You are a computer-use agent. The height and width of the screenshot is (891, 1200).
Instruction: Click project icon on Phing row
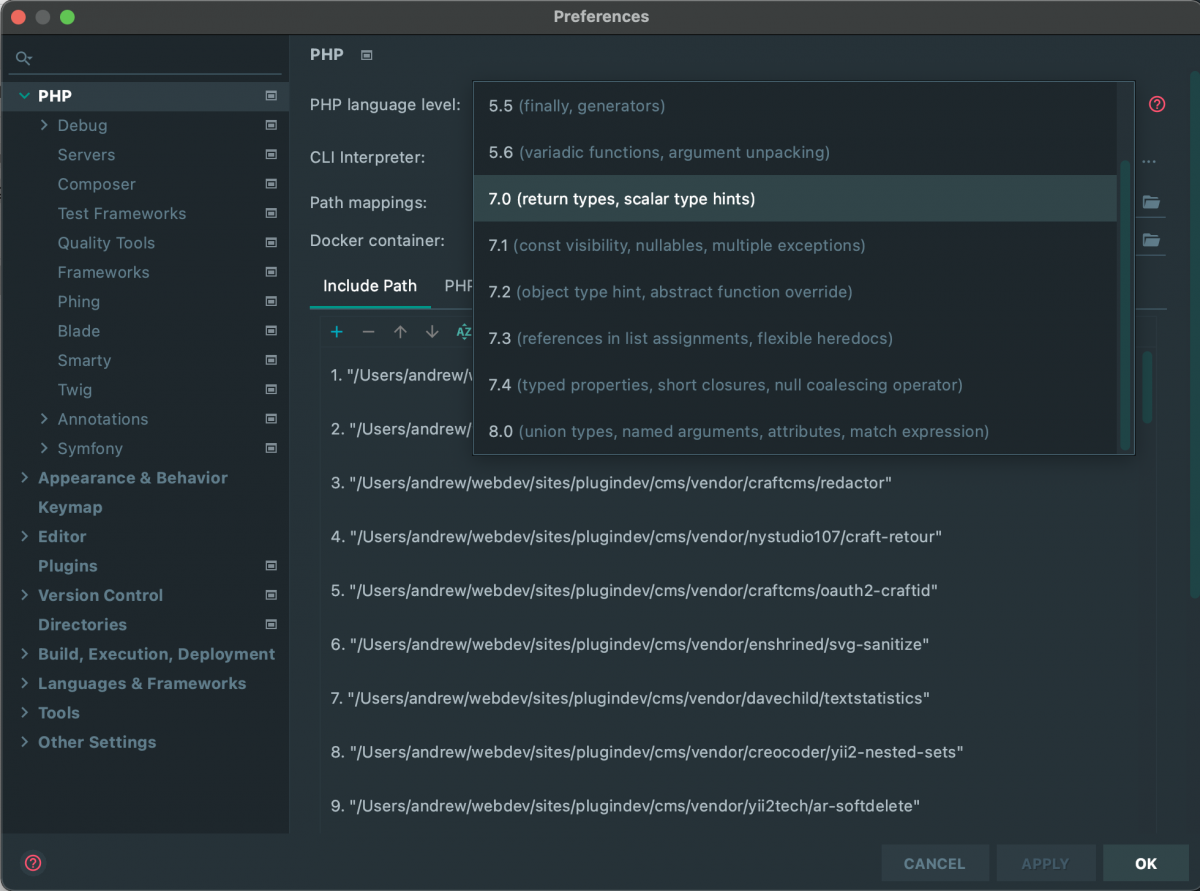271,301
